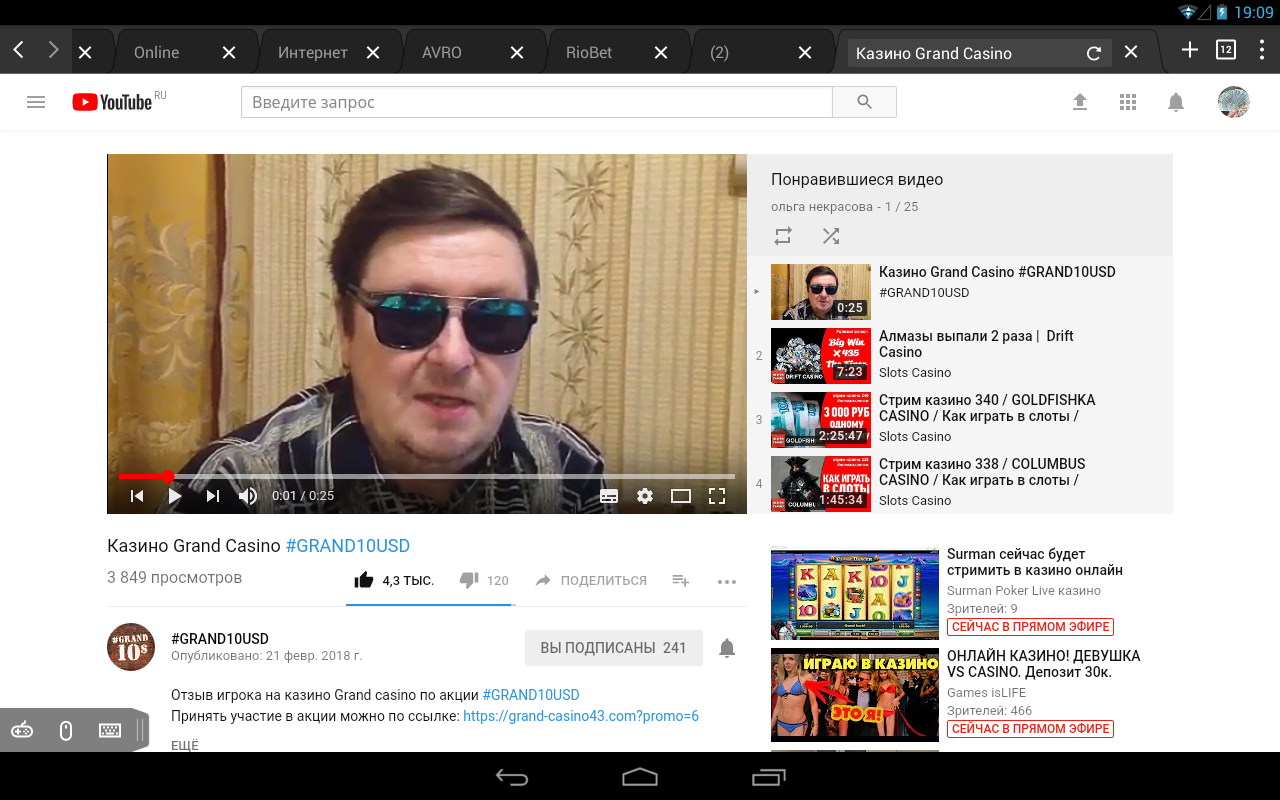Close the RioBet tab

coord(661,53)
